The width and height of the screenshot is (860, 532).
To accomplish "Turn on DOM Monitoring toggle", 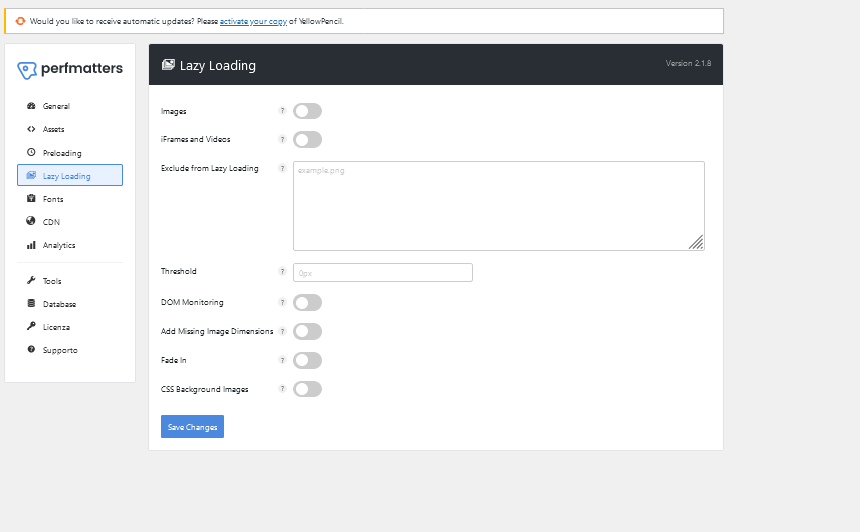I will 307,303.
